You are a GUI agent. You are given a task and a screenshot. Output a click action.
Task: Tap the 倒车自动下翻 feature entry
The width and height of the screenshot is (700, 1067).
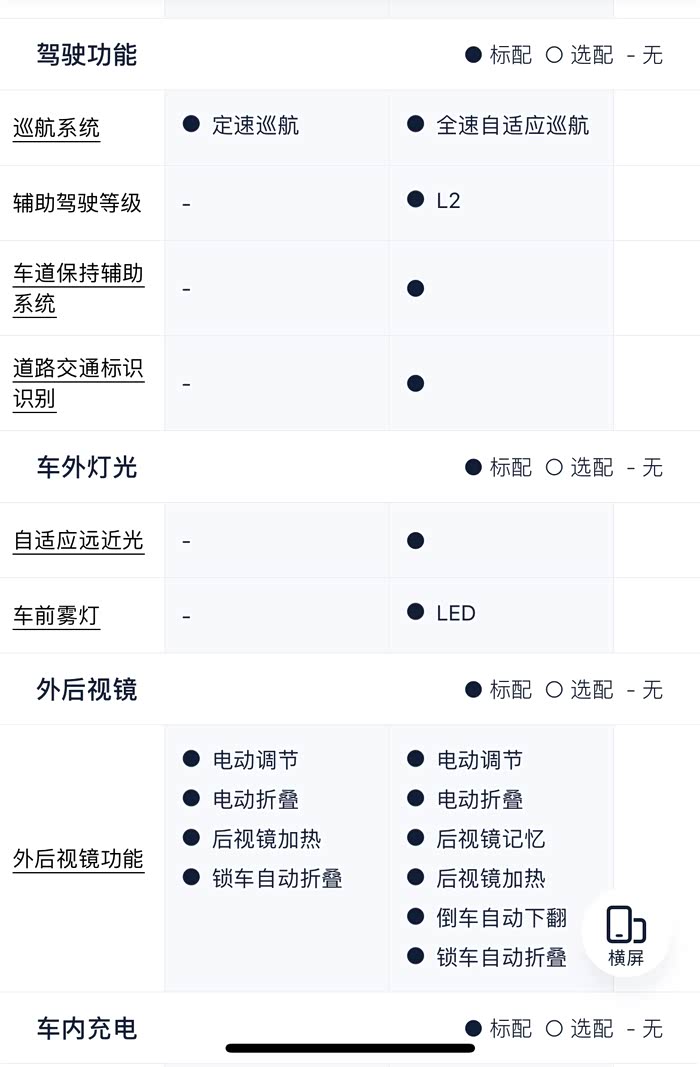[501, 918]
